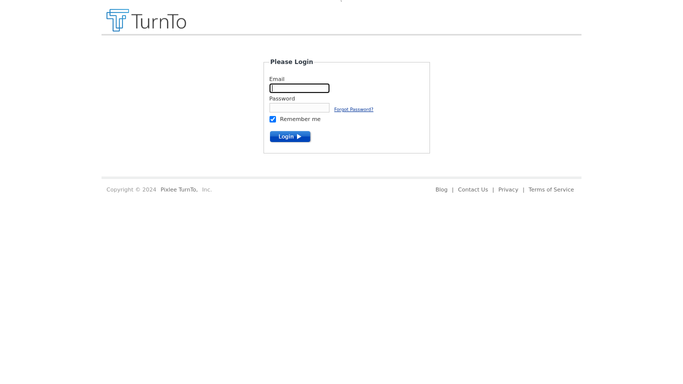The image size is (683, 384).
Task: Click the Password label
Action: coord(282,99)
